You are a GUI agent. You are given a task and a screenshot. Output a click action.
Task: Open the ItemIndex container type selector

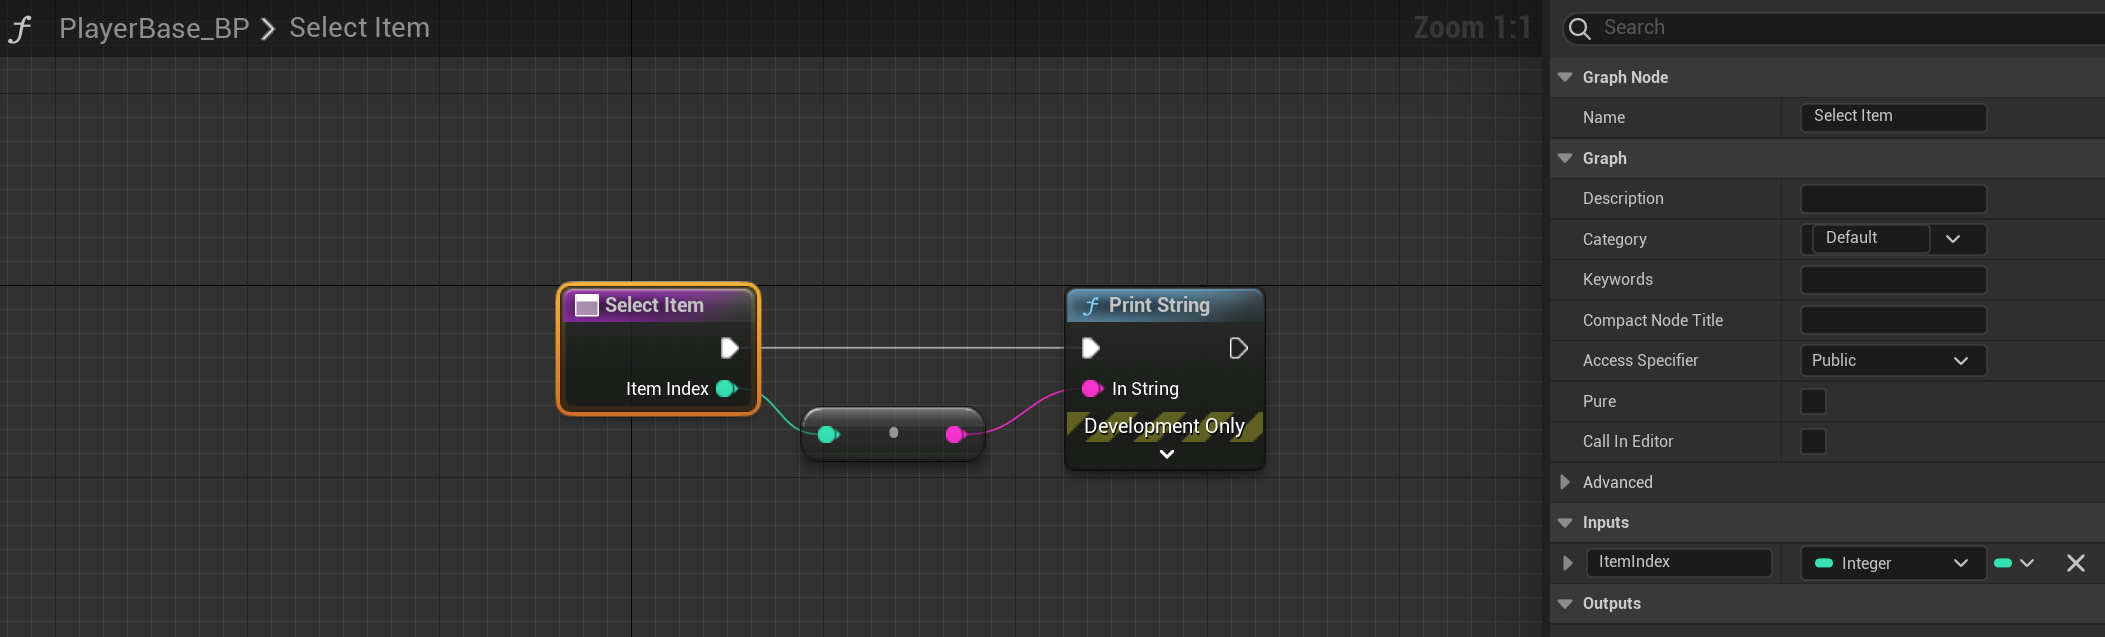[x=2015, y=563]
